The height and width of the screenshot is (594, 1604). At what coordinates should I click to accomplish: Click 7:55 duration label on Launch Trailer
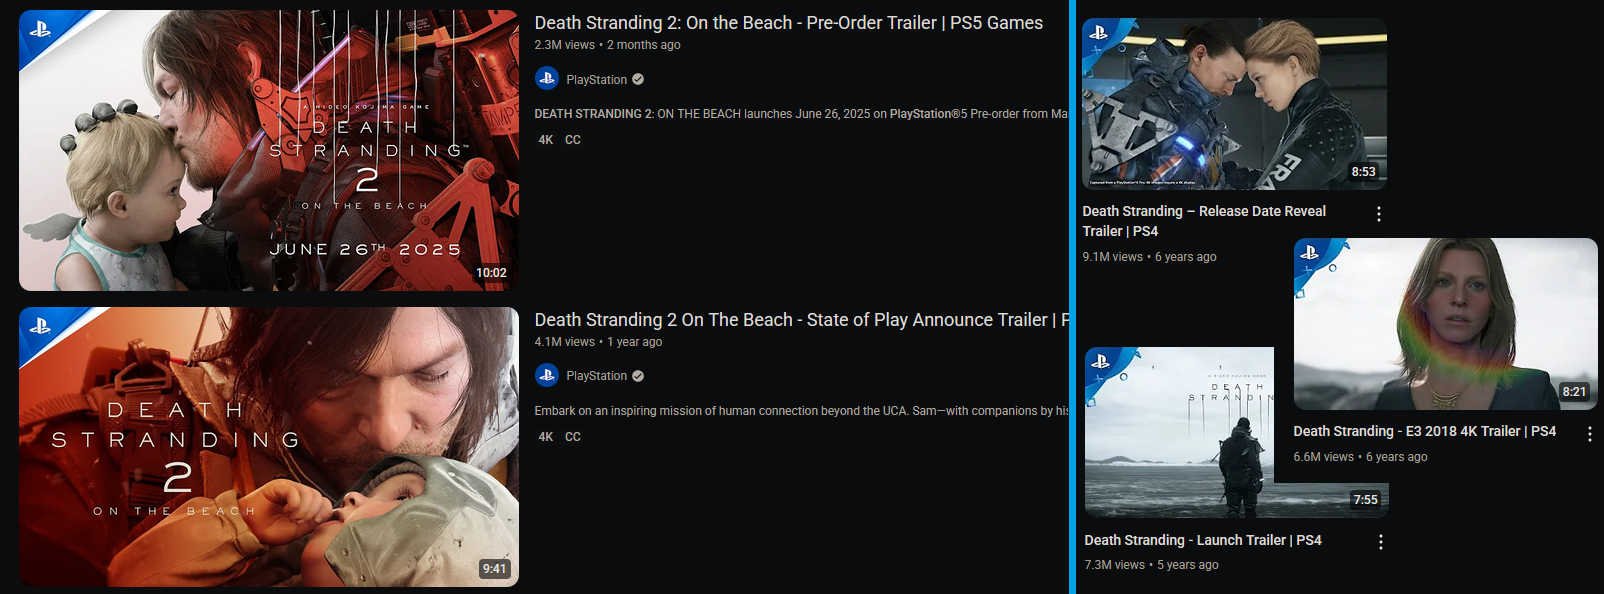click(x=1365, y=499)
